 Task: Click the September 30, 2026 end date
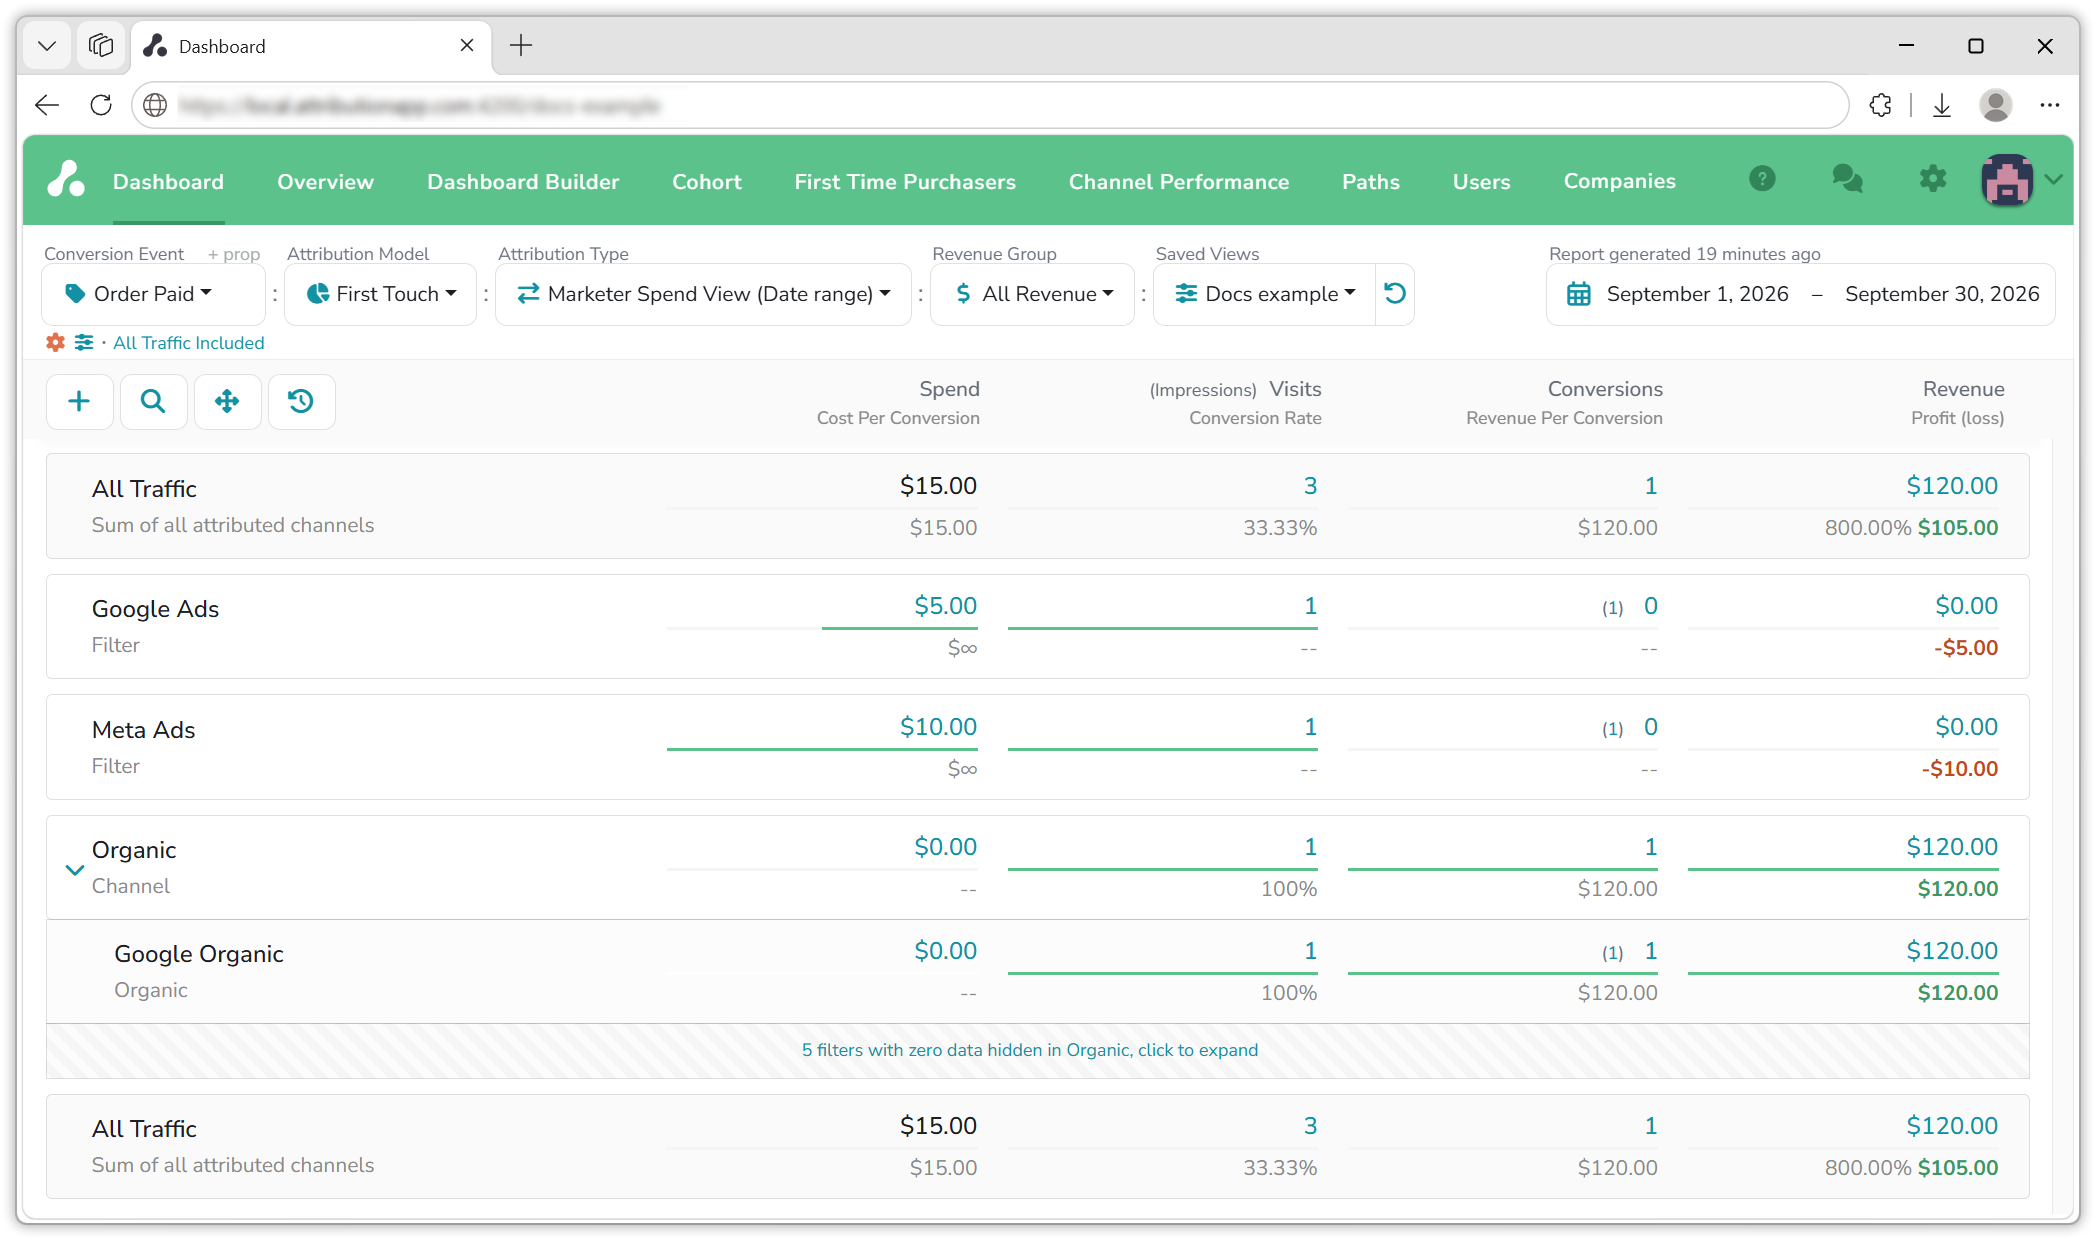(x=1942, y=294)
